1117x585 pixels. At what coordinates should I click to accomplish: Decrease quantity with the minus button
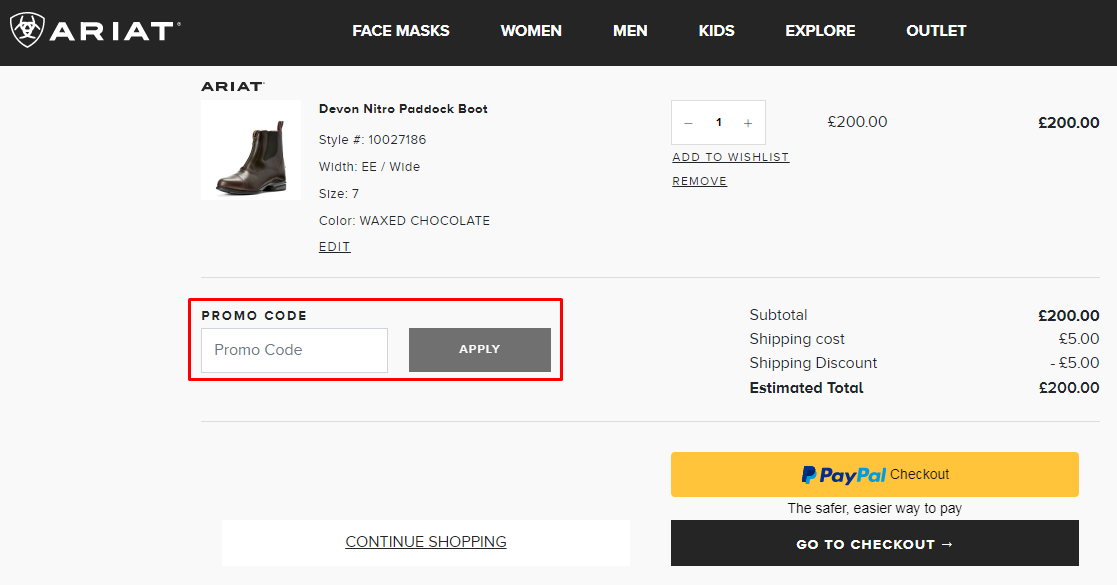click(688, 123)
